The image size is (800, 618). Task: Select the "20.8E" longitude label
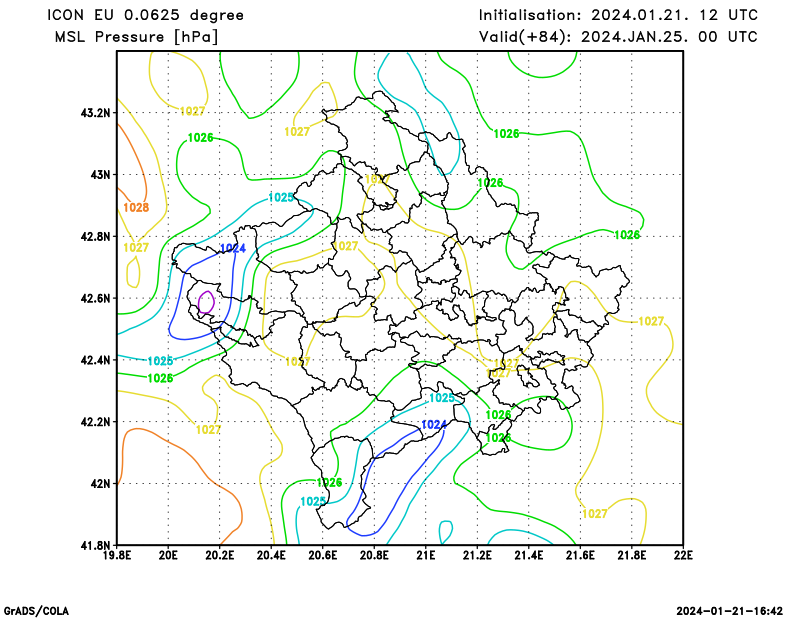pos(374,555)
